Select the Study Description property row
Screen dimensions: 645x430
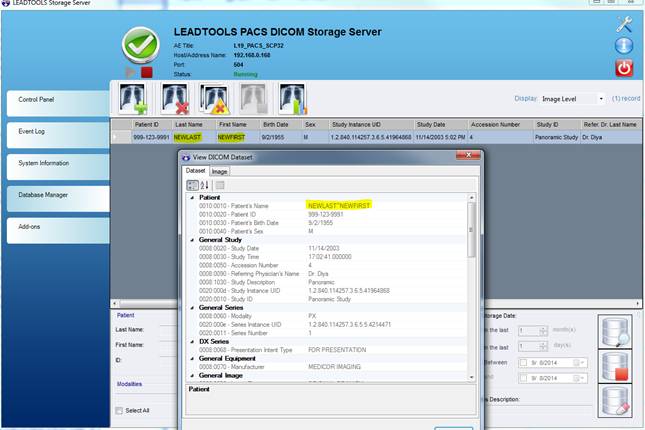332,282
